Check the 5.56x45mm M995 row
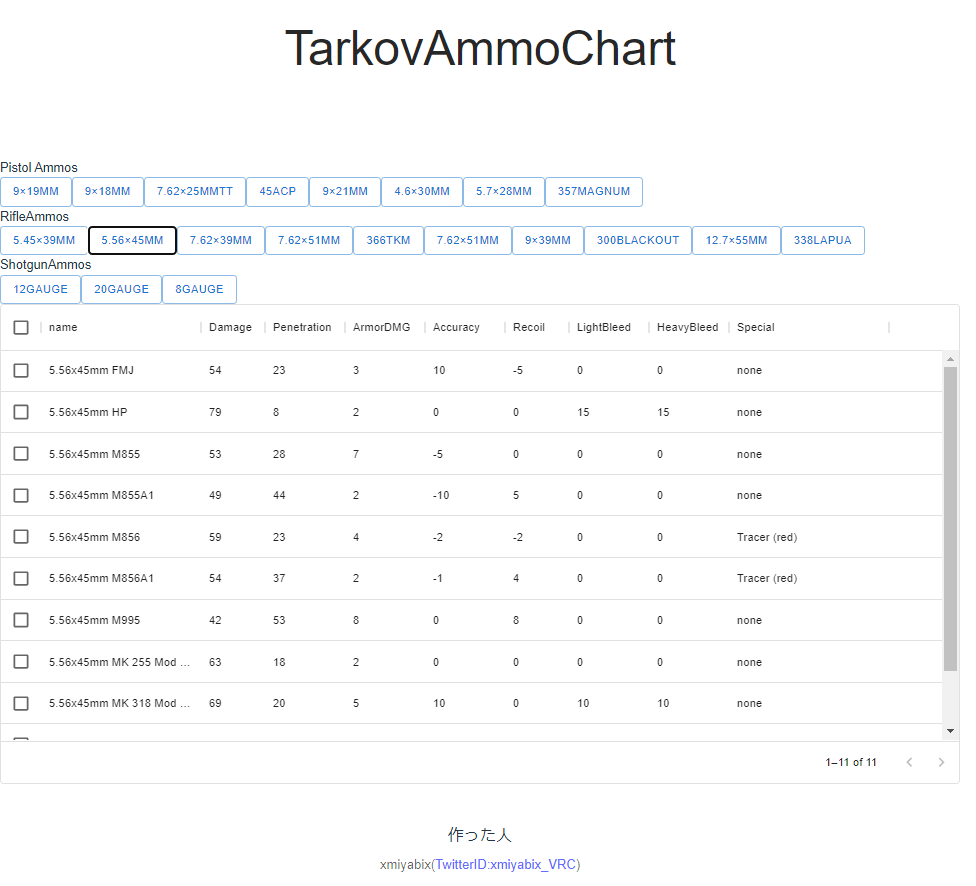 click(21, 620)
